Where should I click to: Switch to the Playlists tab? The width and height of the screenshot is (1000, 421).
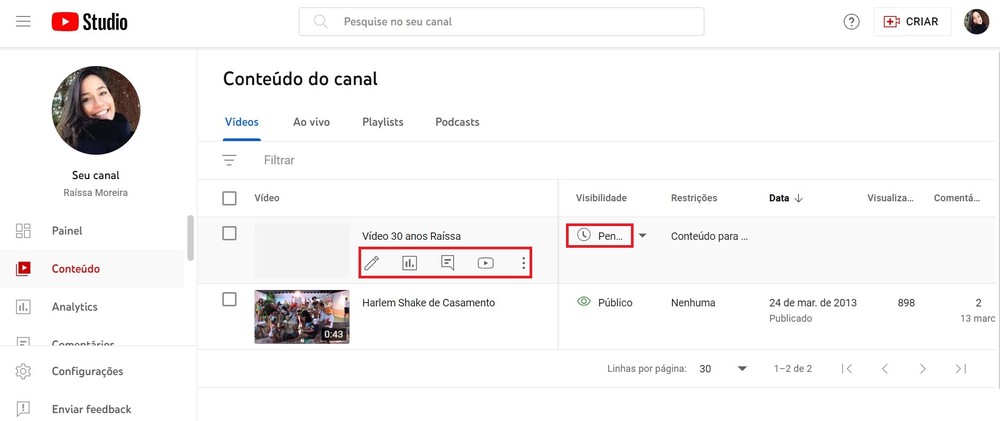[383, 122]
